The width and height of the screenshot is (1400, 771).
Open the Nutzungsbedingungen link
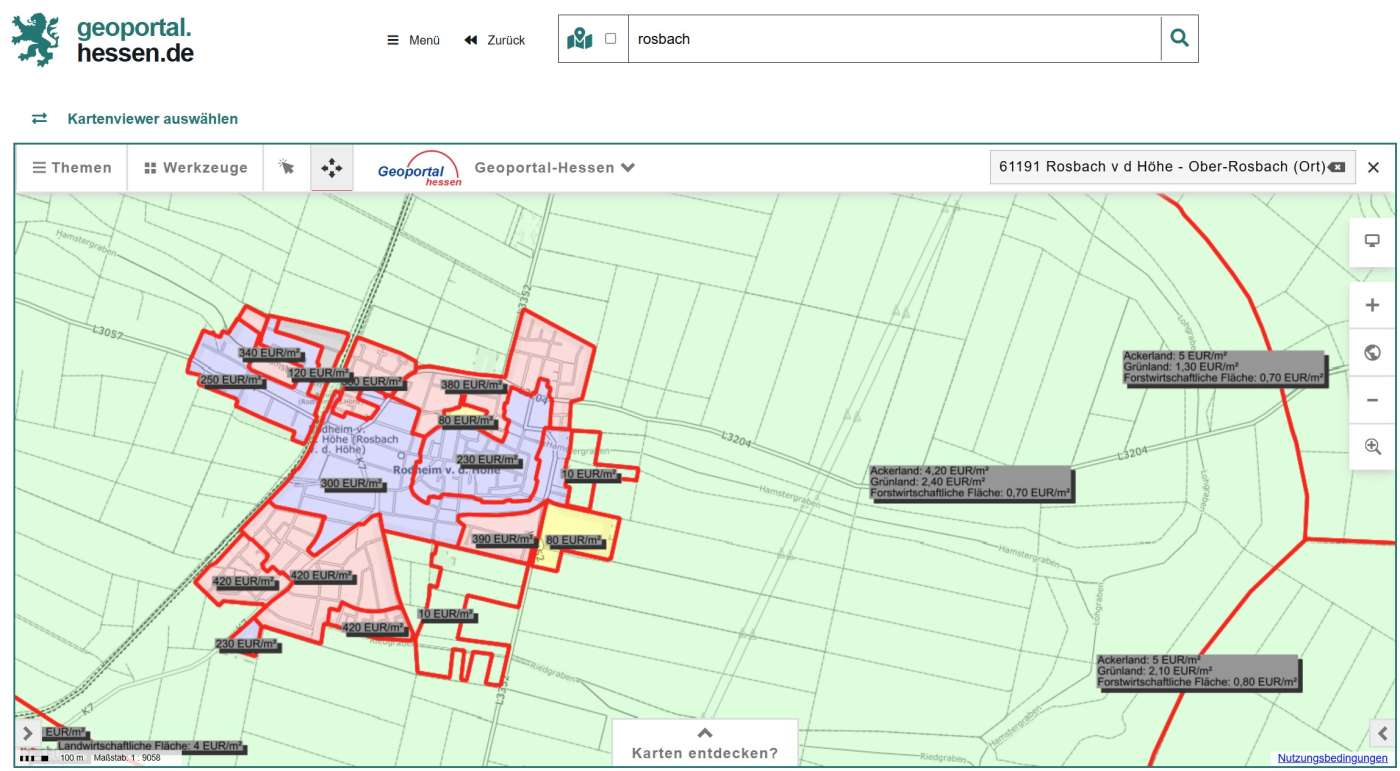tap(1334, 758)
